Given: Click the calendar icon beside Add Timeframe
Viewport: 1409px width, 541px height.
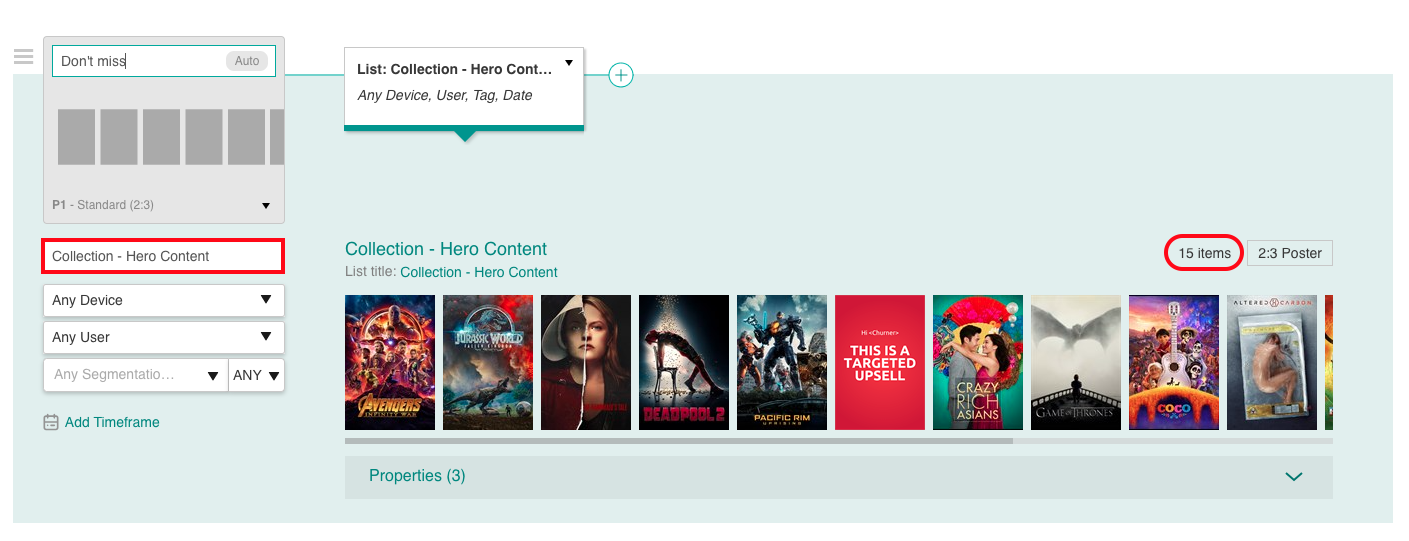Looking at the screenshot, I should click(x=51, y=422).
